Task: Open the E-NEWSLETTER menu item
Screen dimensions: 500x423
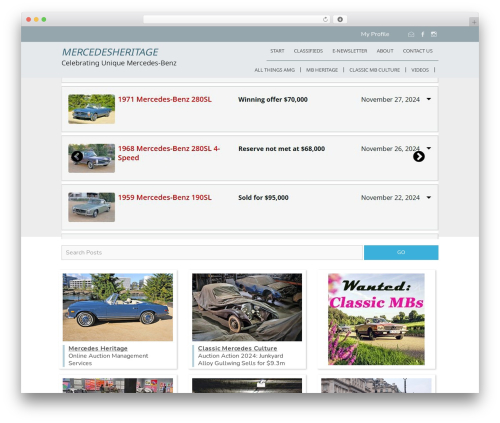Action: (x=350, y=51)
